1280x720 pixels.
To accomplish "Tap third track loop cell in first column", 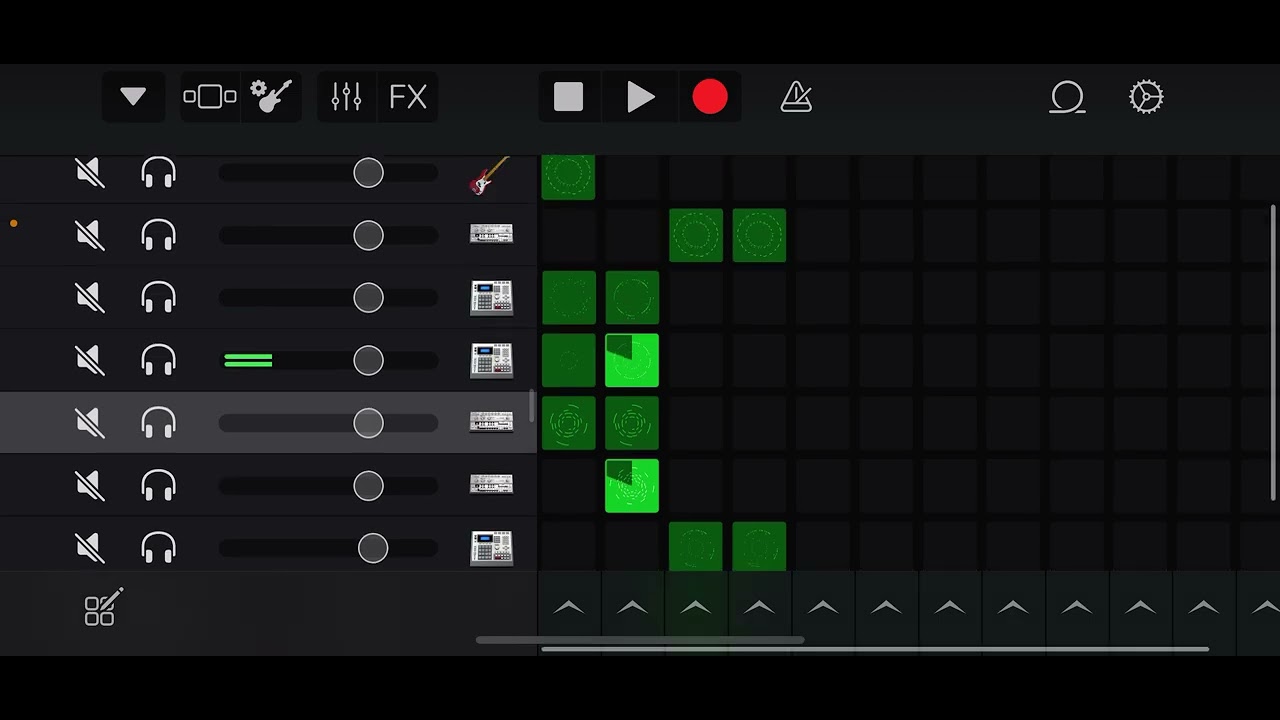I will 568,298.
